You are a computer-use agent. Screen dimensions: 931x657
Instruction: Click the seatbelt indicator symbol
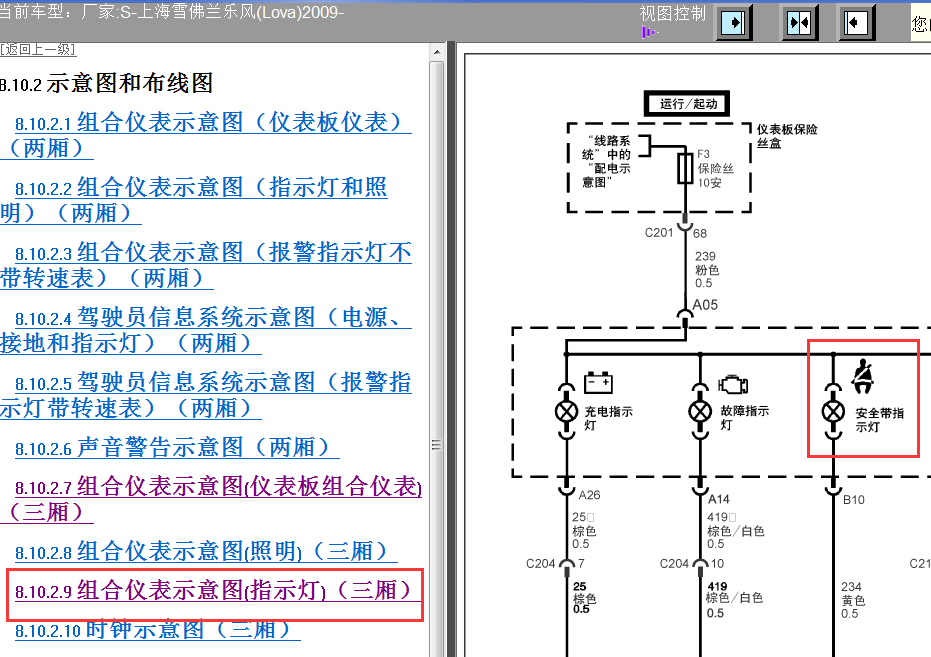tap(863, 377)
